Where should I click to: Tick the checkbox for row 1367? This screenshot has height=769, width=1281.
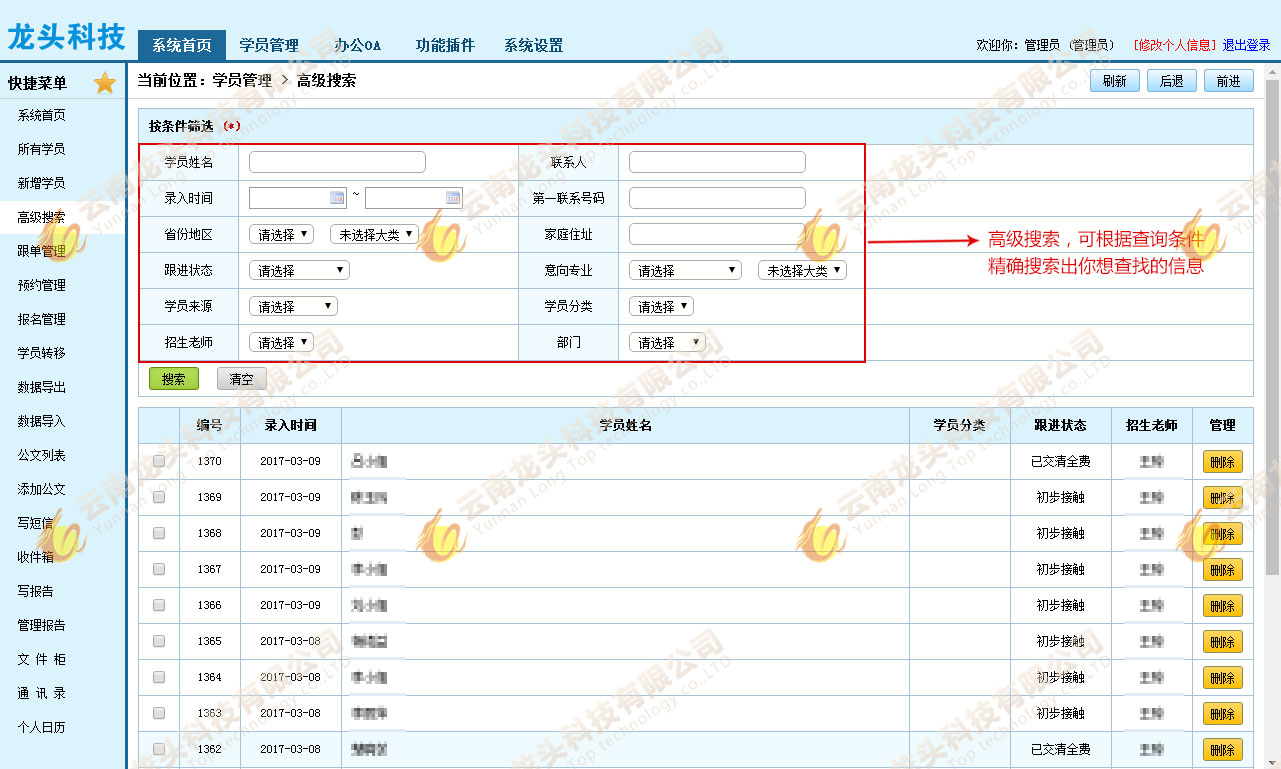[x=159, y=569]
